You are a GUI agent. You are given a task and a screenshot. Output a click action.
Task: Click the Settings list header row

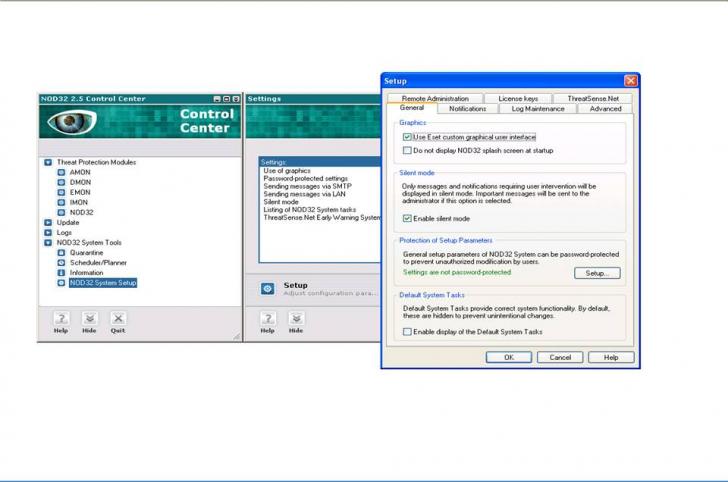(x=320, y=162)
